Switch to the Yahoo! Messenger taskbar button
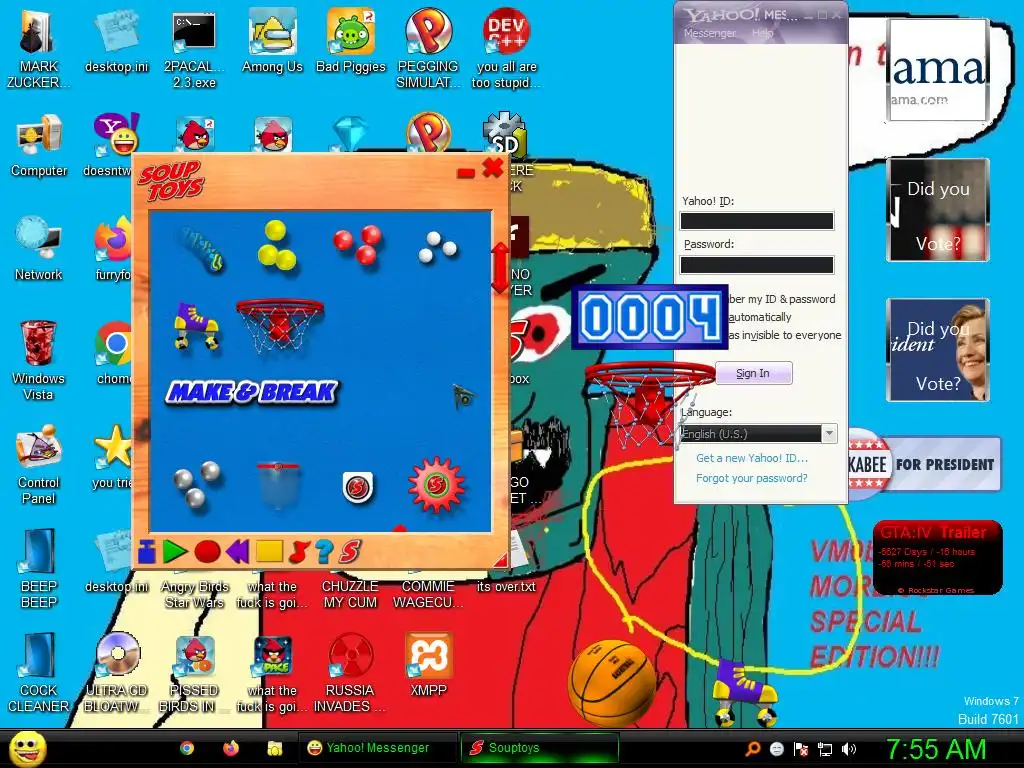Image resolution: width=1024 pixels, height=768 pixels. click(377, 748)
